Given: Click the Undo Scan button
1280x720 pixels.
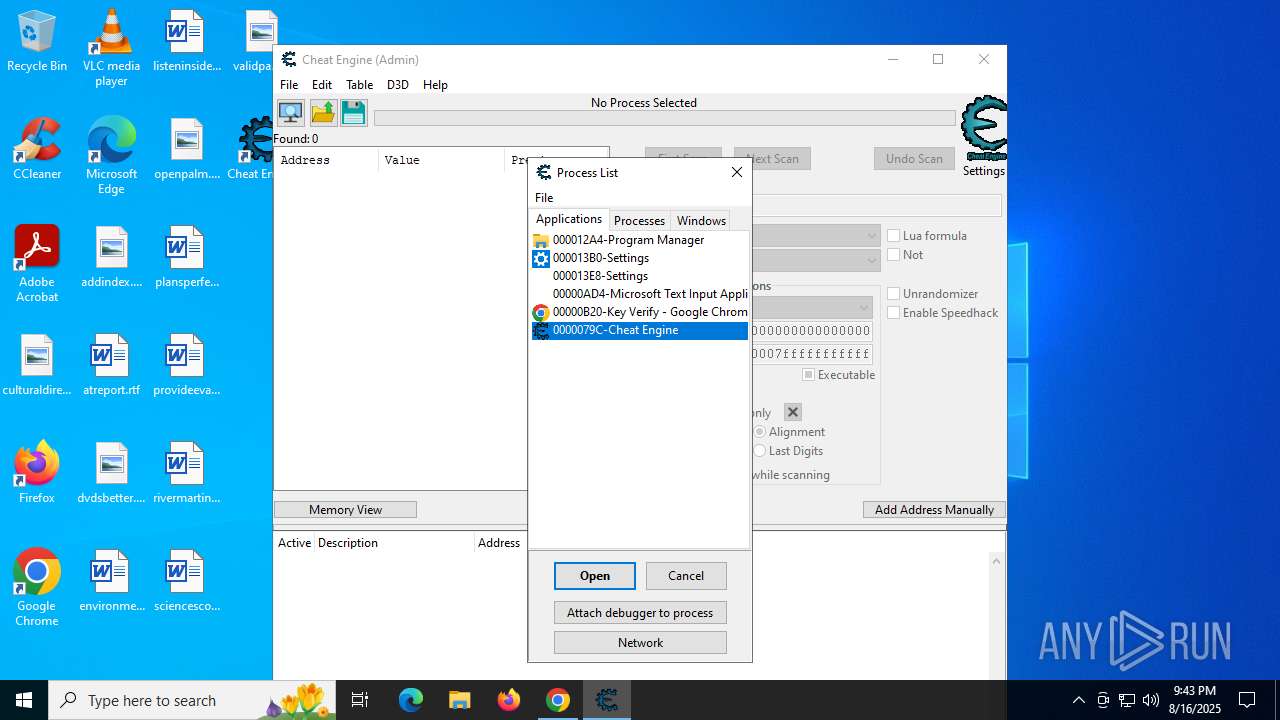Looking at the screenshot, I should click(x=914, y=159).
